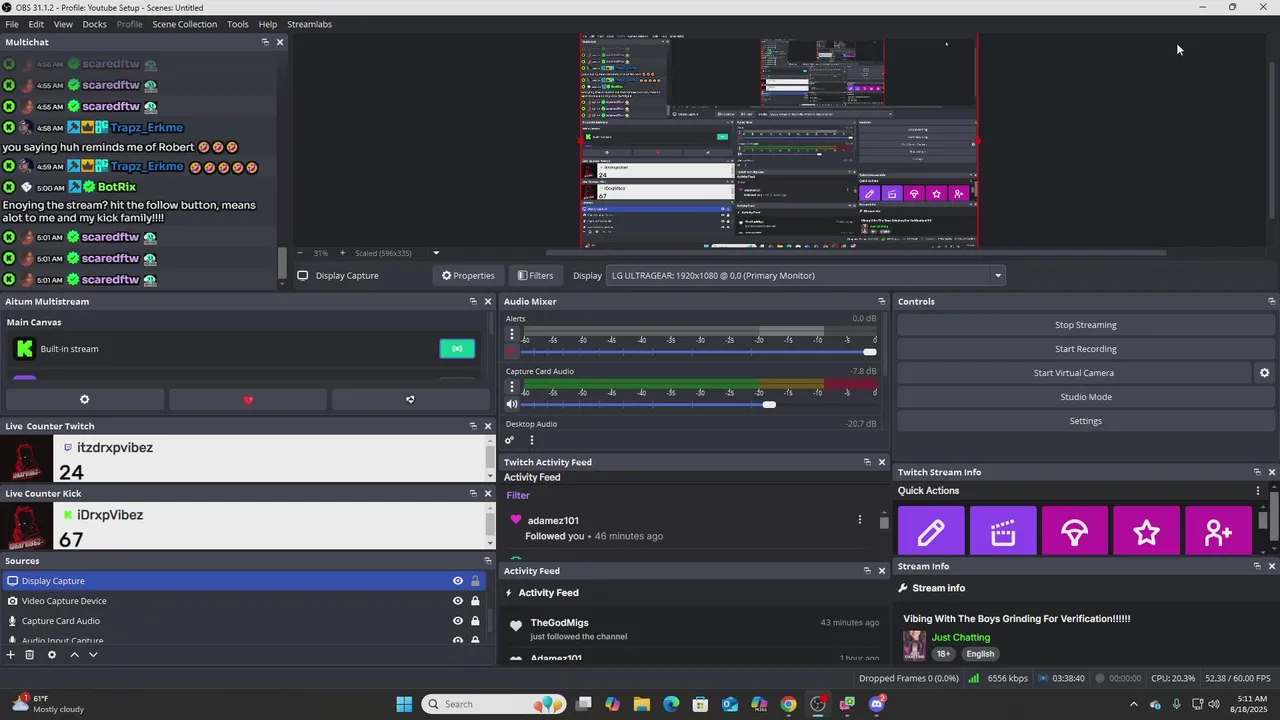Click the Stream info wrench icon
The image size is (1280, 720).
(903, 588)
